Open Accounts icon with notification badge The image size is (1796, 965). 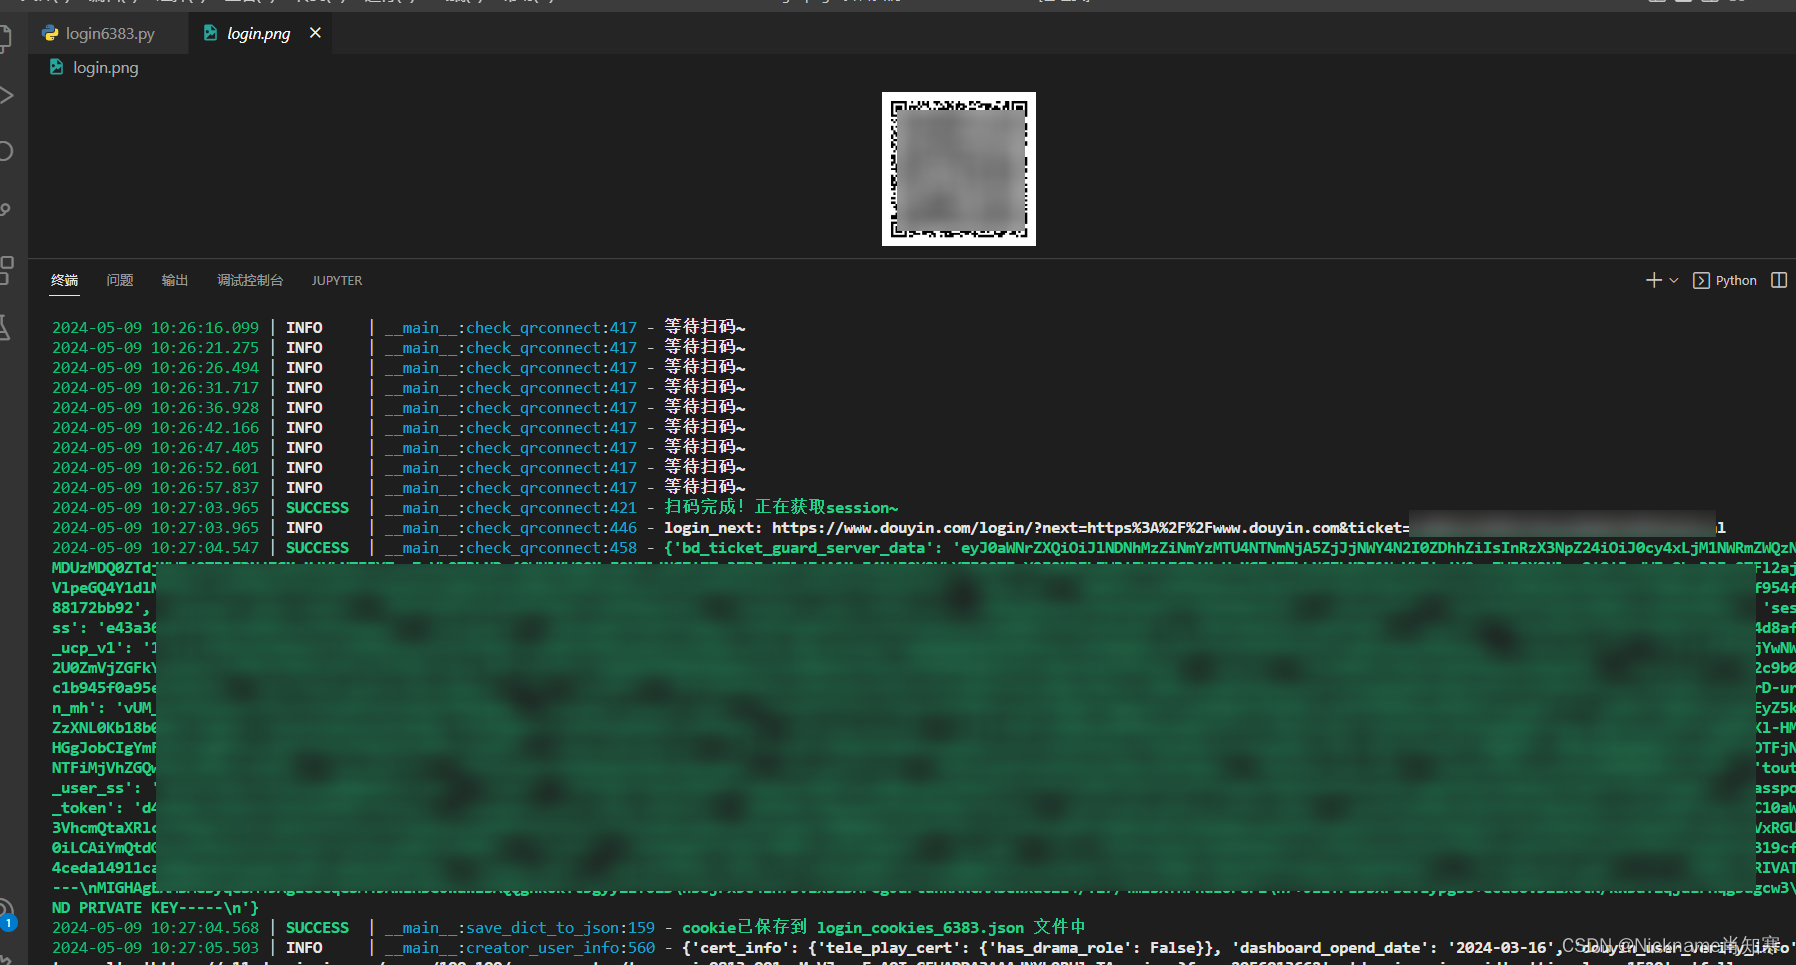(7, 914)
